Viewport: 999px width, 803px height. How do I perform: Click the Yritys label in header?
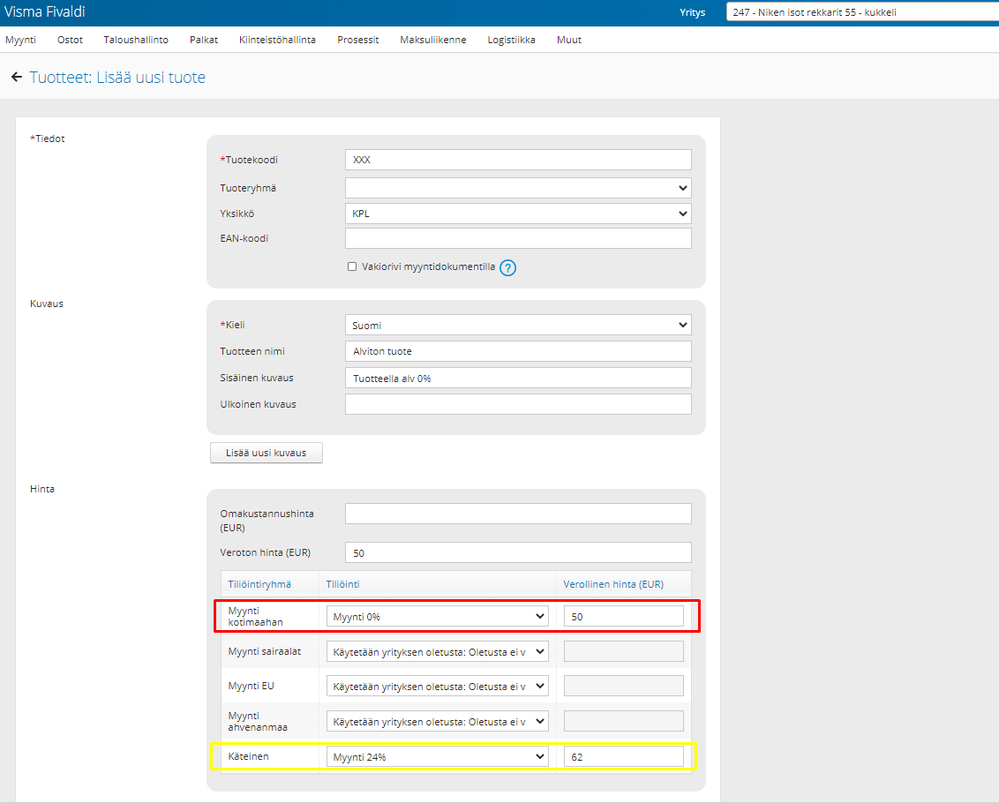tap(693, 12)
